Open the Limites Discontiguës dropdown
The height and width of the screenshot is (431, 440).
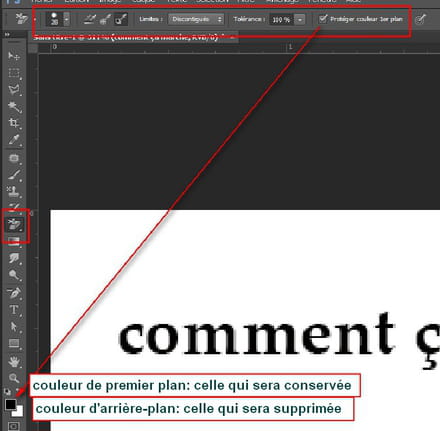pyautogui.click(x=196, y=19)
